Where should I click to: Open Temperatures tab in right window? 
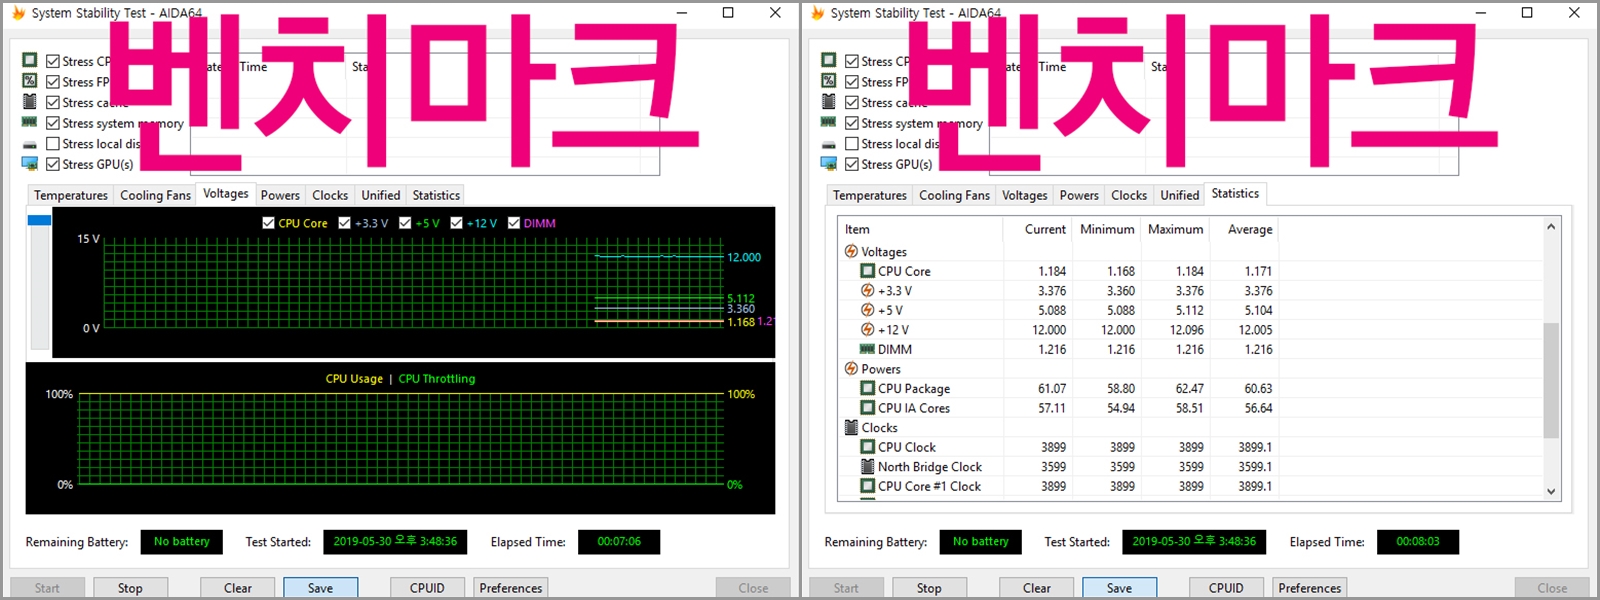(x=870, y=195)
